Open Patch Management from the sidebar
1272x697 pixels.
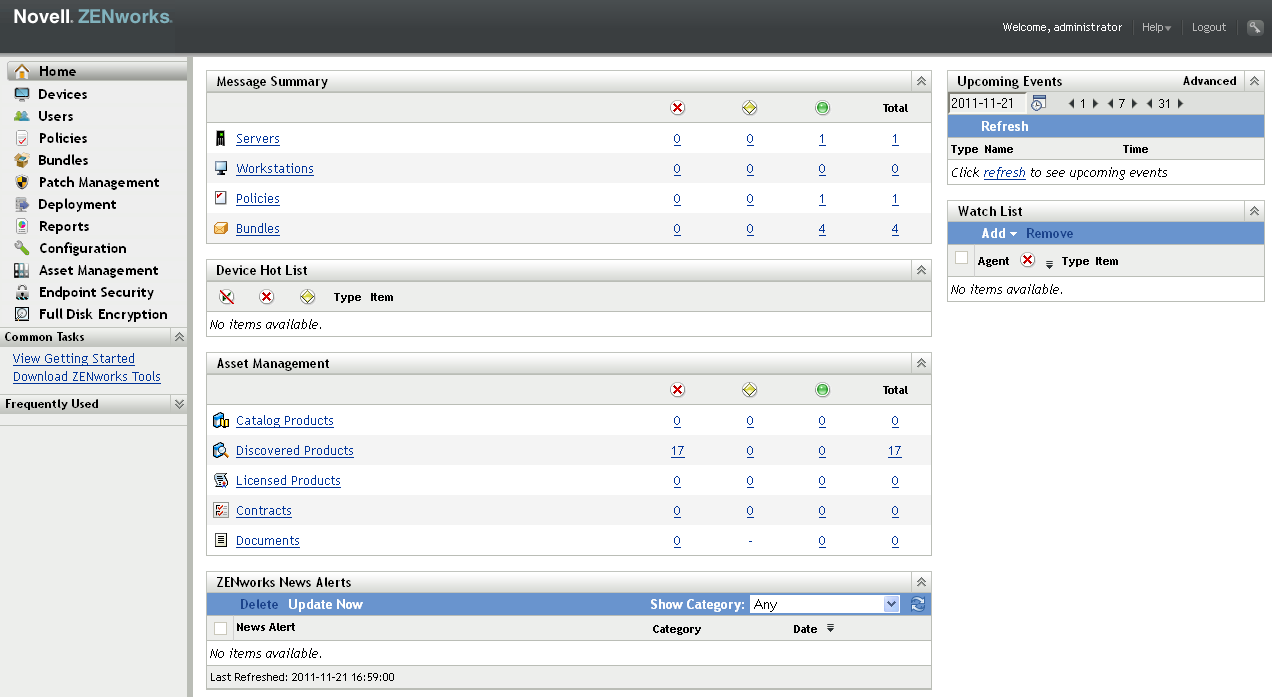(22, 182)
